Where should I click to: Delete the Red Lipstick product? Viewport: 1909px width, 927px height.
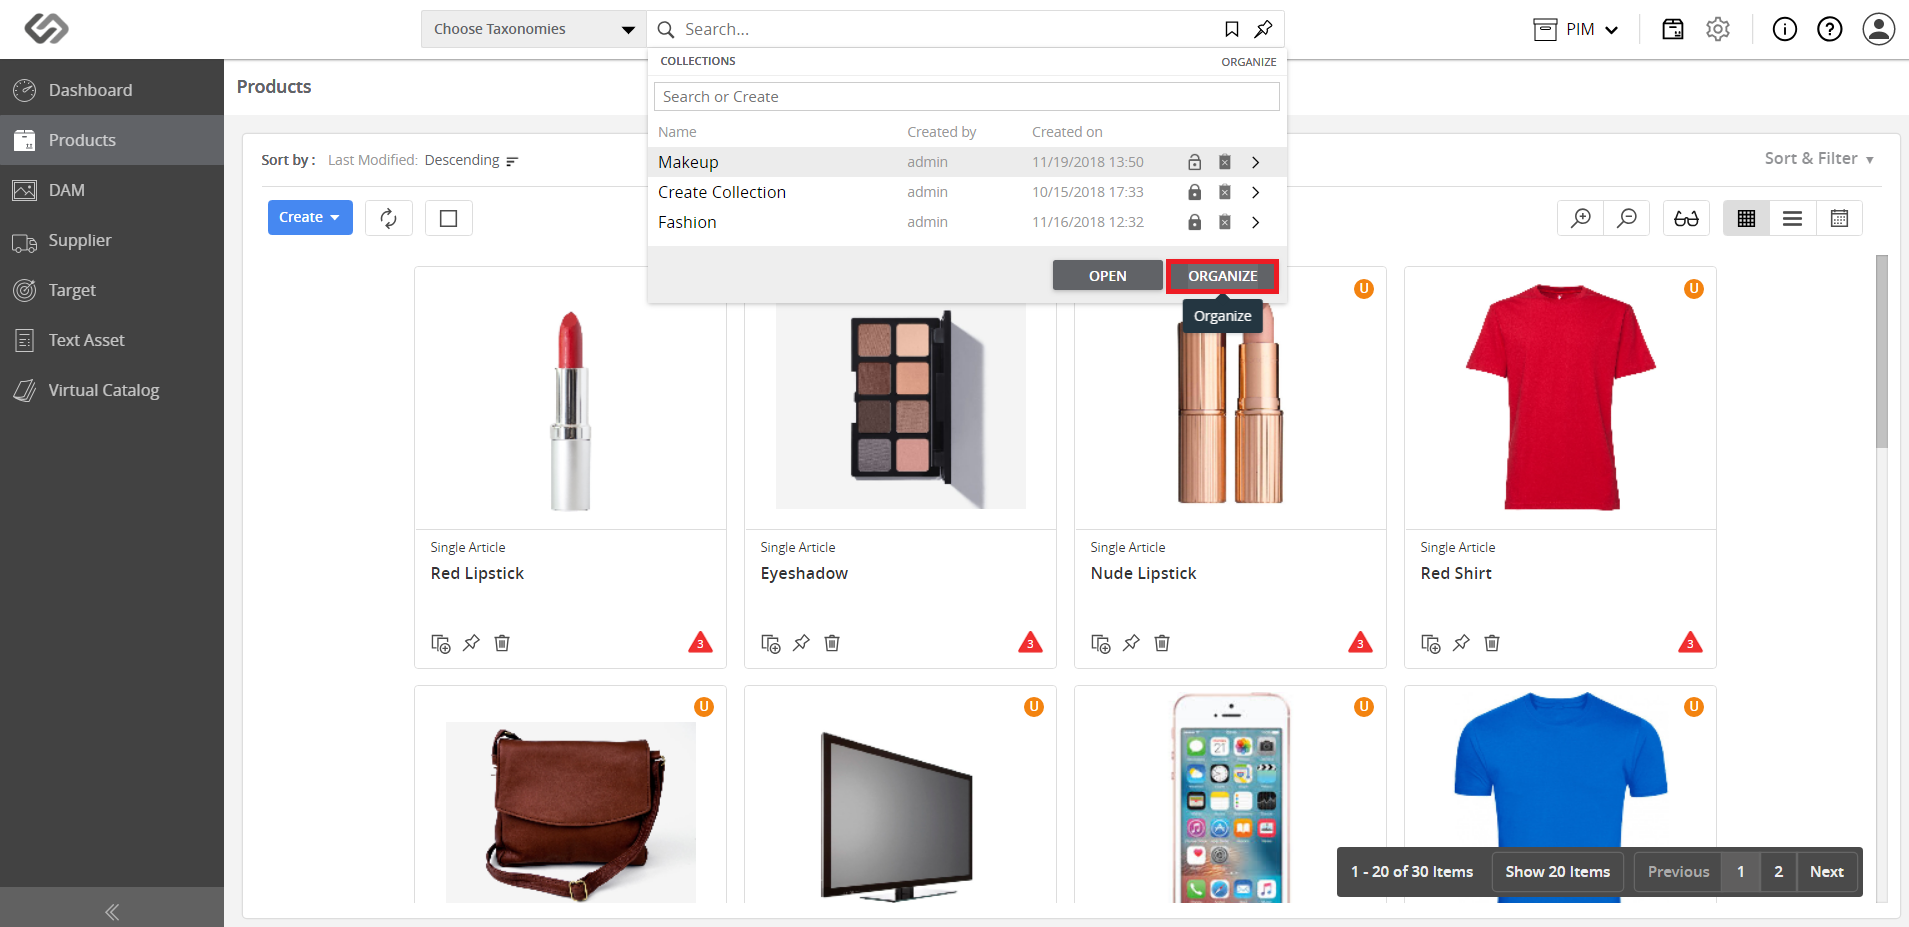[502, 643]
